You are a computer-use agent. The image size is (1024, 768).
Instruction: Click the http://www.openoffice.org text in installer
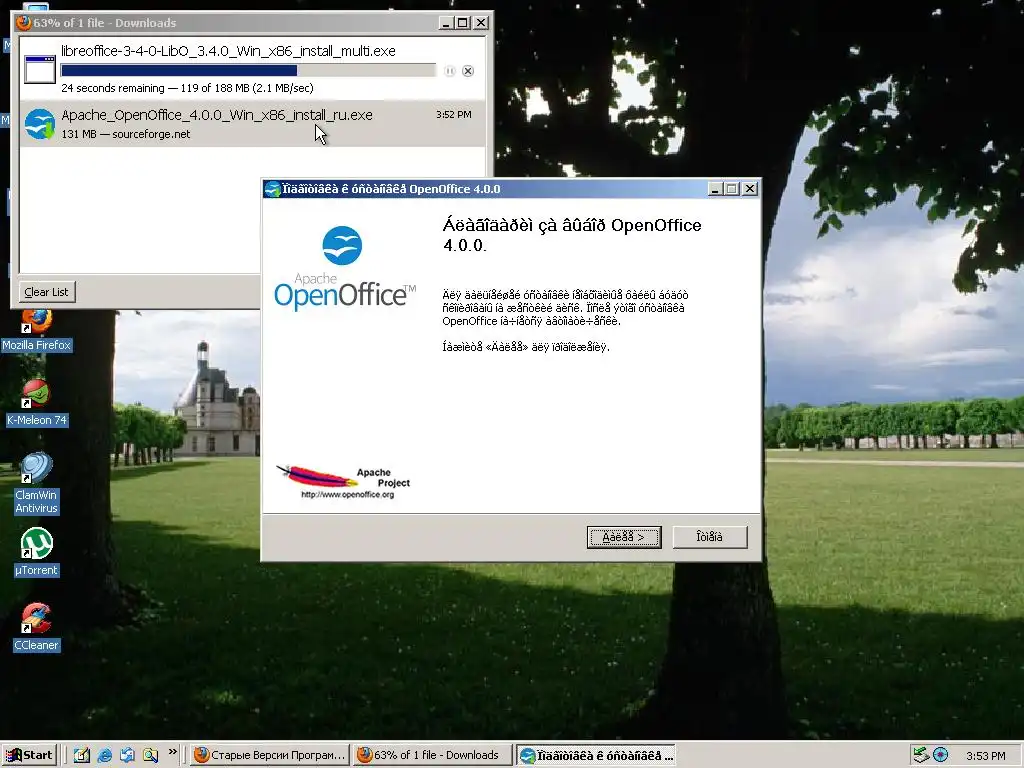pyautogui.click(x=347, y=494)
